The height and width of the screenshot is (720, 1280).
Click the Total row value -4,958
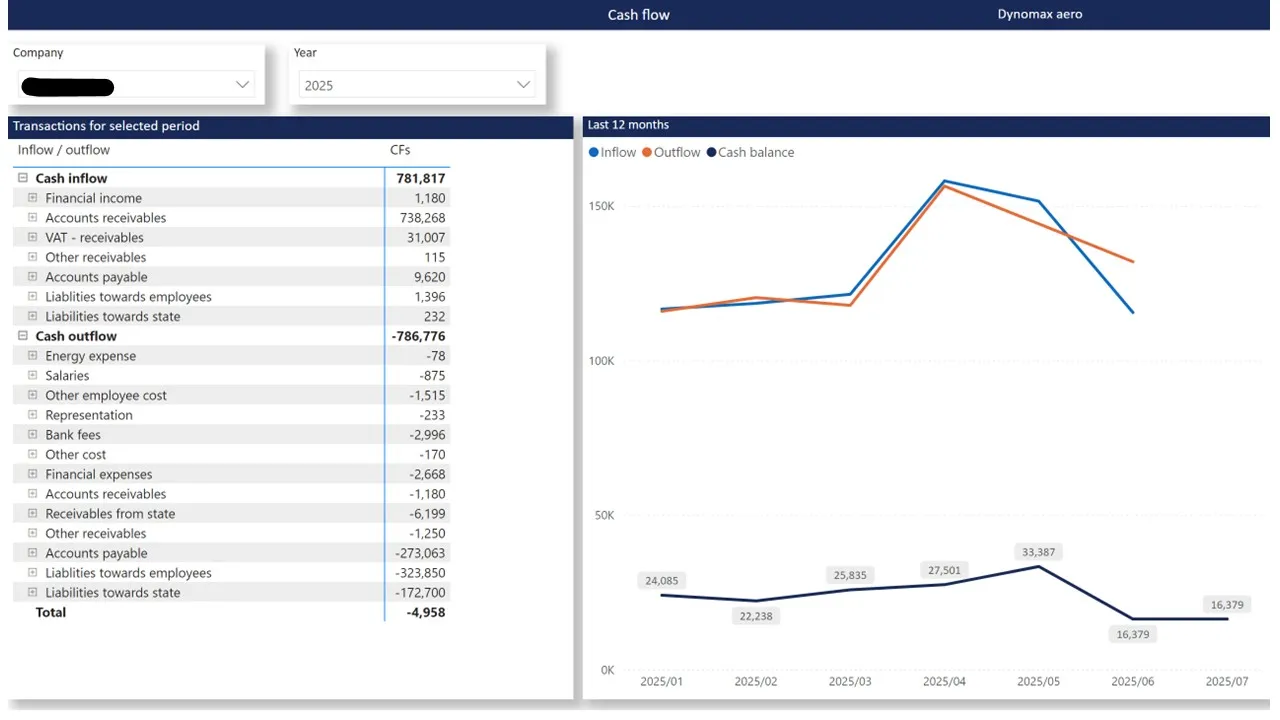[x=426, y=612]
